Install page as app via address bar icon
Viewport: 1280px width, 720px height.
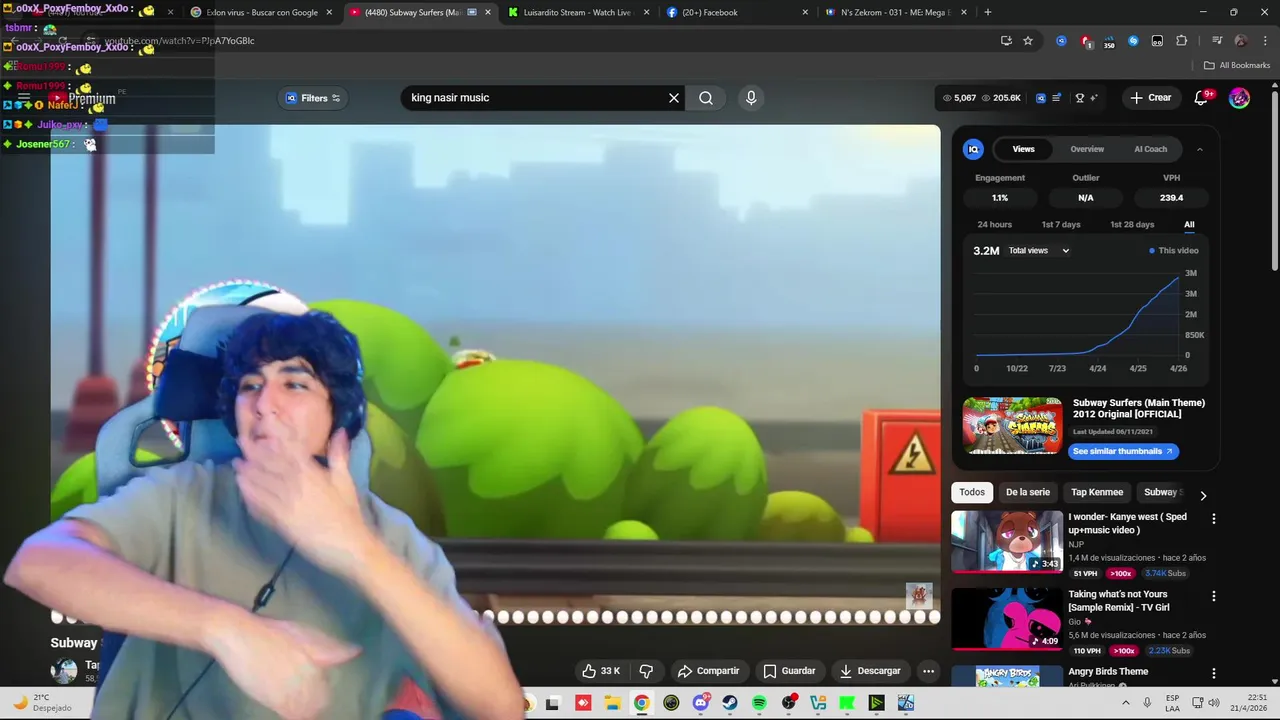[x=1006, y=41]
